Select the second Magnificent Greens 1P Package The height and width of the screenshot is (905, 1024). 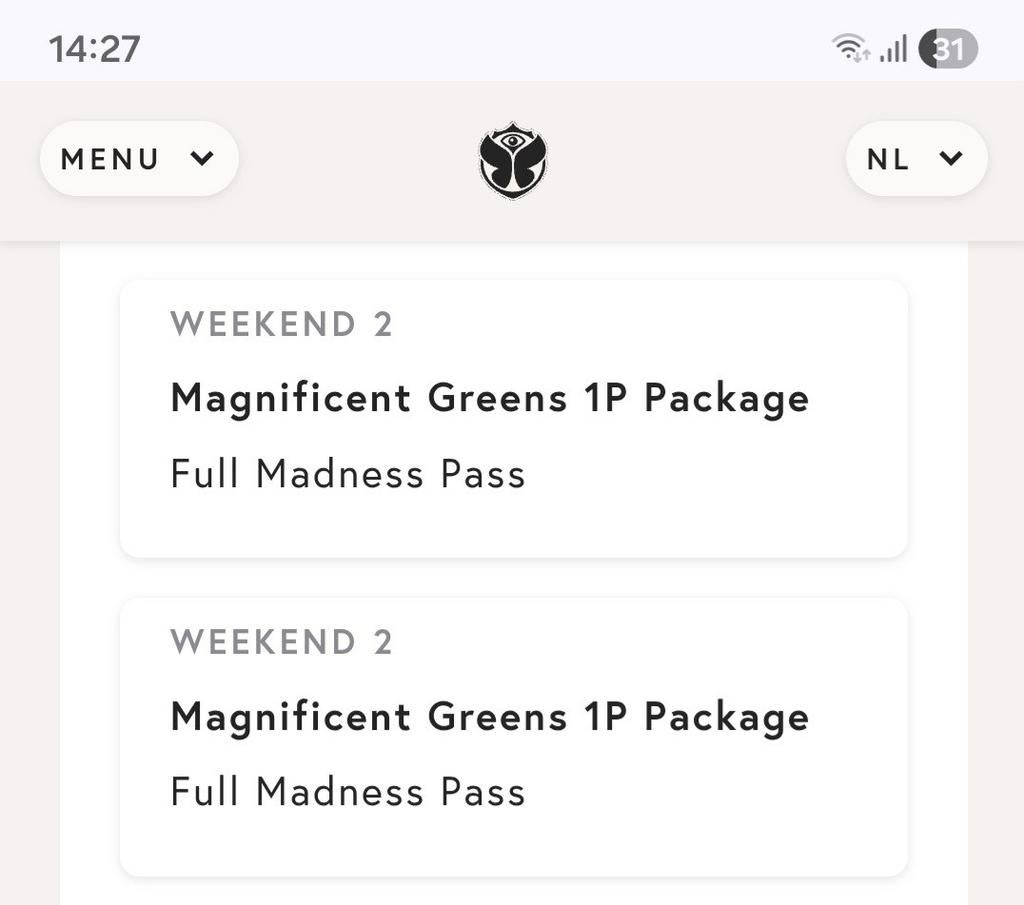[x=490, y=716]
